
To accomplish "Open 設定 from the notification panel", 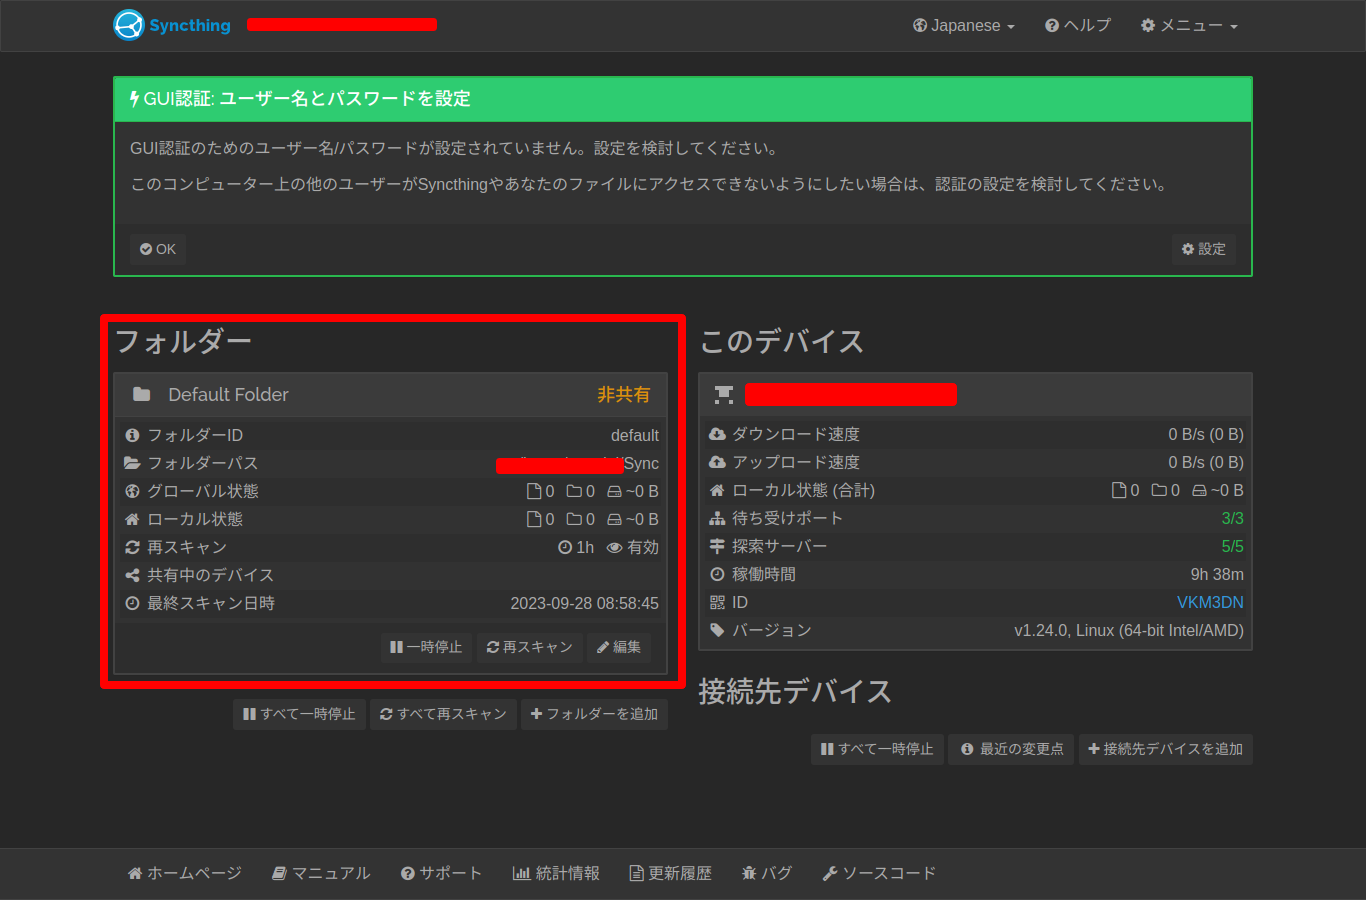I will (x=1203, y=249).
